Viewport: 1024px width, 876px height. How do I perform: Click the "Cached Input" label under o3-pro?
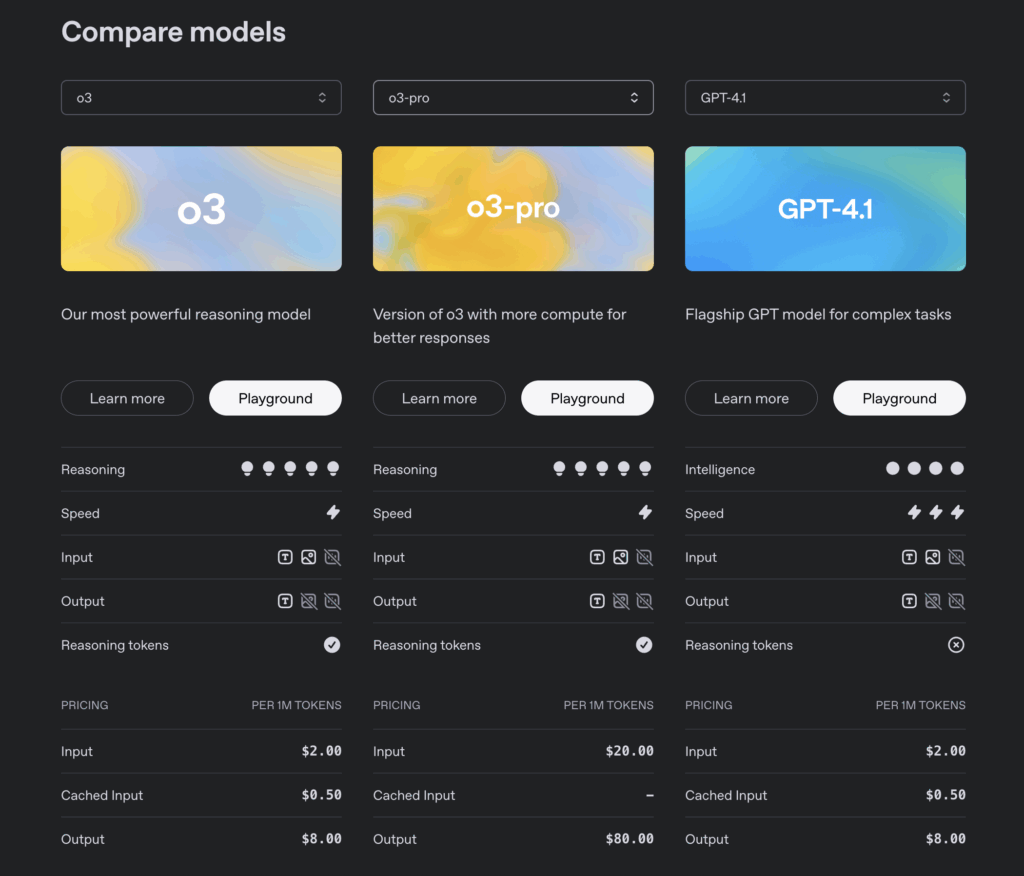pos(414,796)
